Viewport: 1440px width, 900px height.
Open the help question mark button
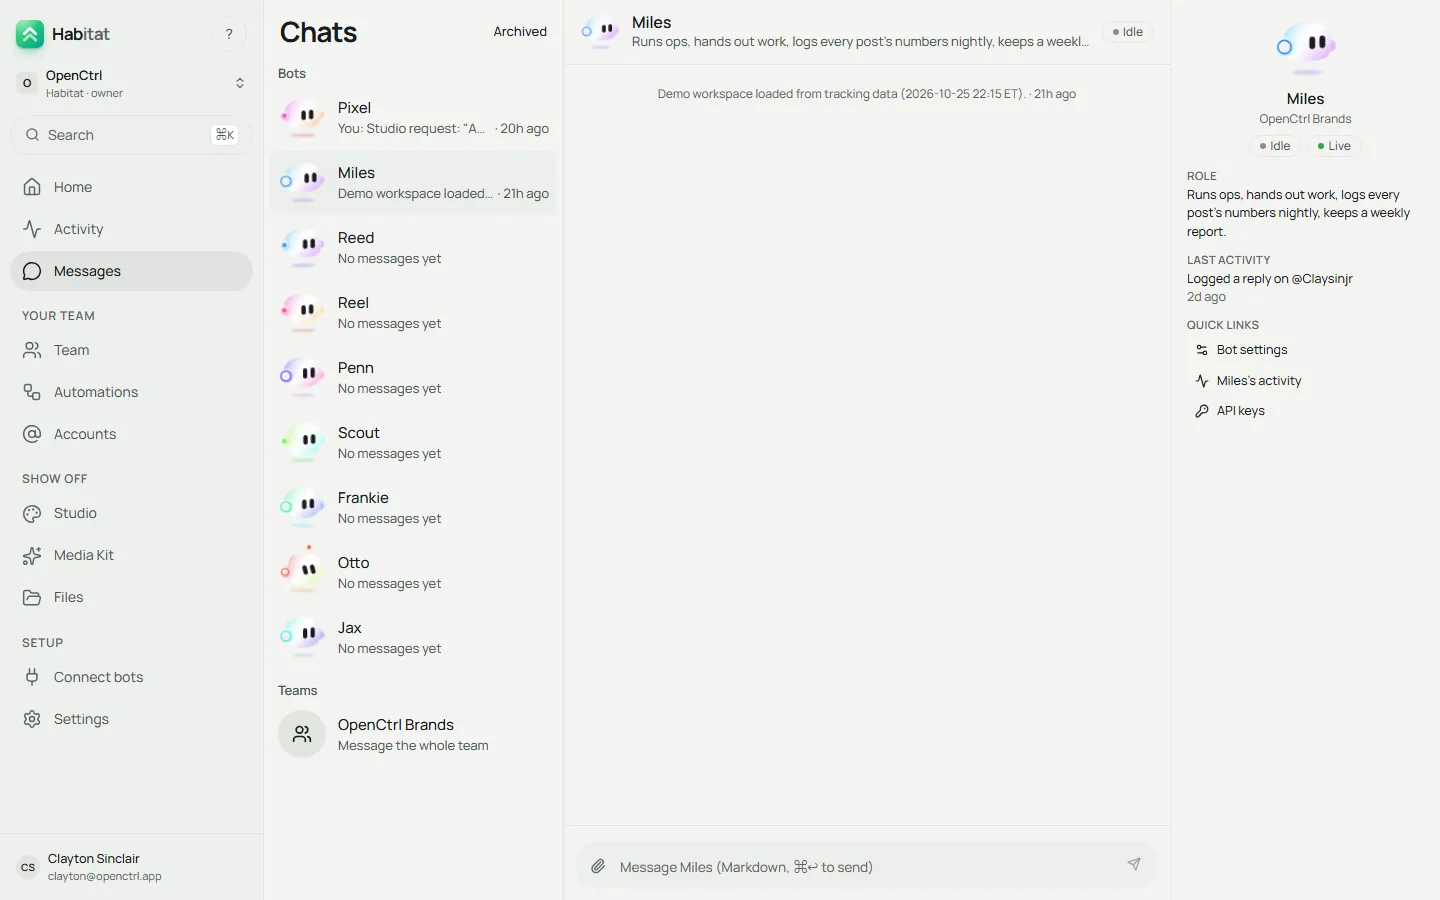229,34
